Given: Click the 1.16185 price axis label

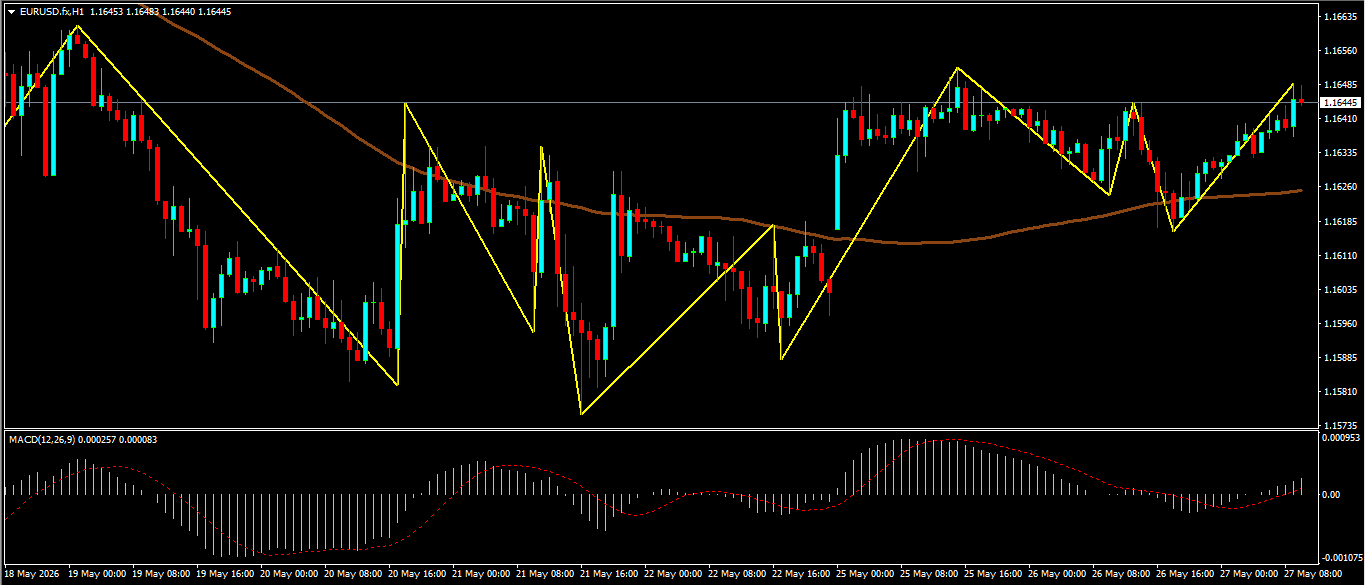Looking at the screenshot, I should click(x=1339, y=221).
